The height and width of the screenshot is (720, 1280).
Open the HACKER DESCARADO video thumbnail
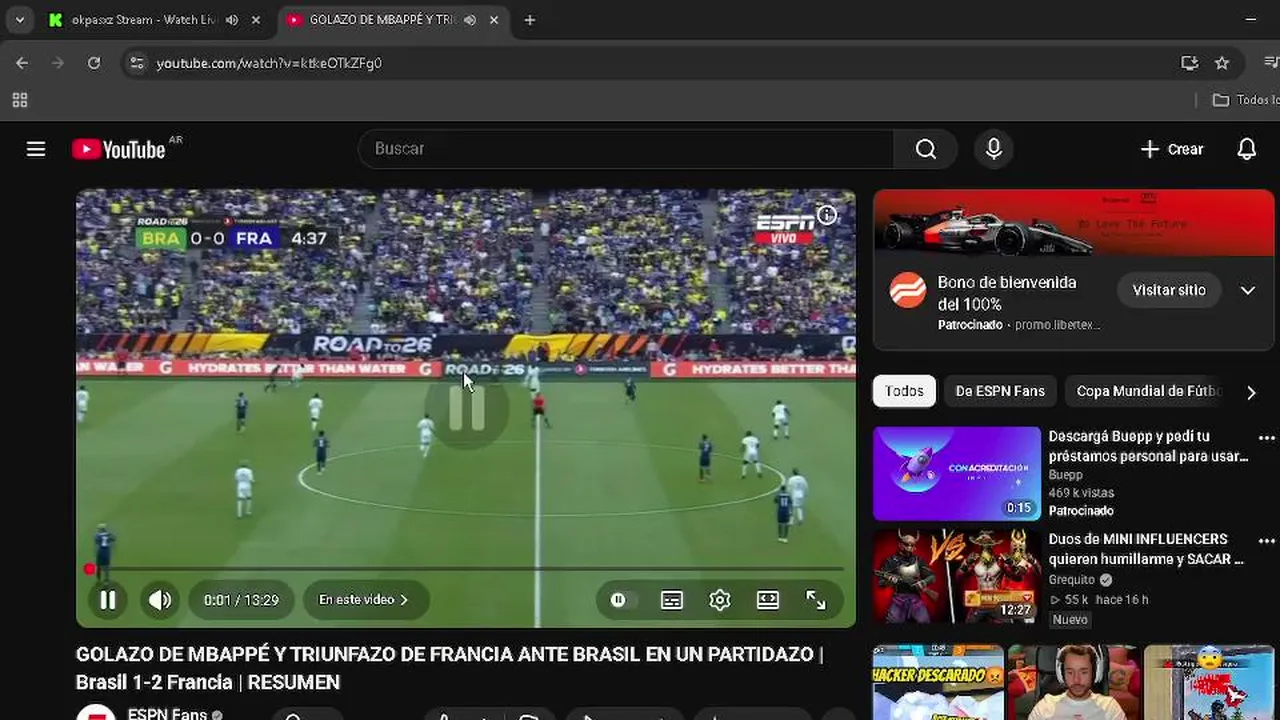click(x=938, y=683)
